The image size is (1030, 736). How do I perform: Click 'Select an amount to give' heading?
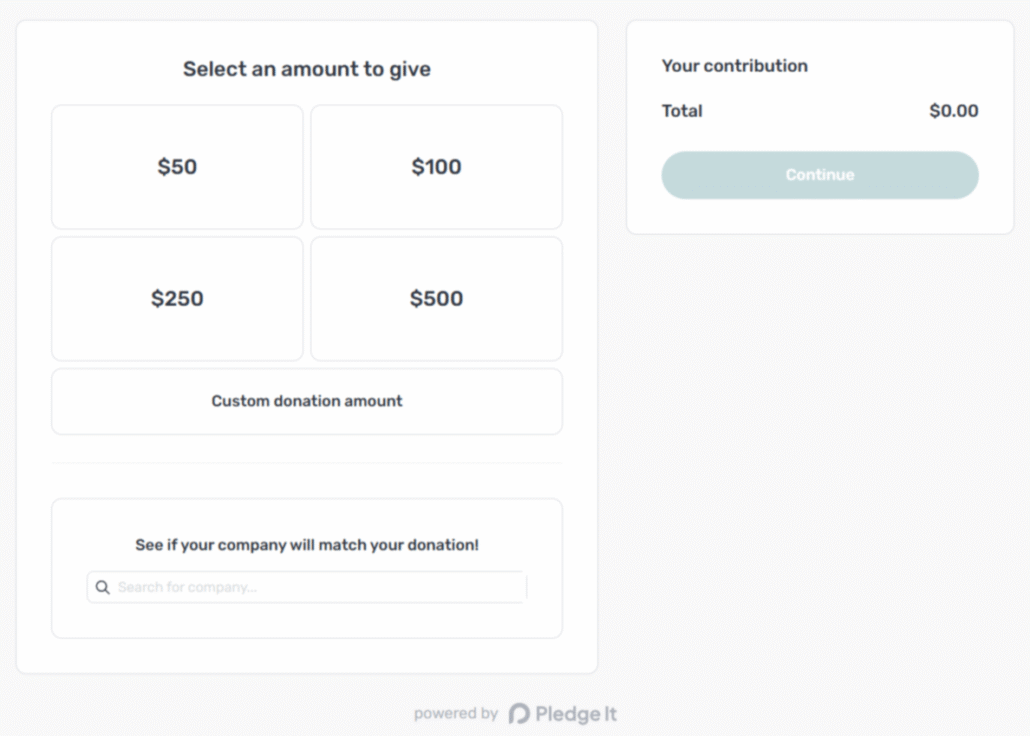(306, 69)
